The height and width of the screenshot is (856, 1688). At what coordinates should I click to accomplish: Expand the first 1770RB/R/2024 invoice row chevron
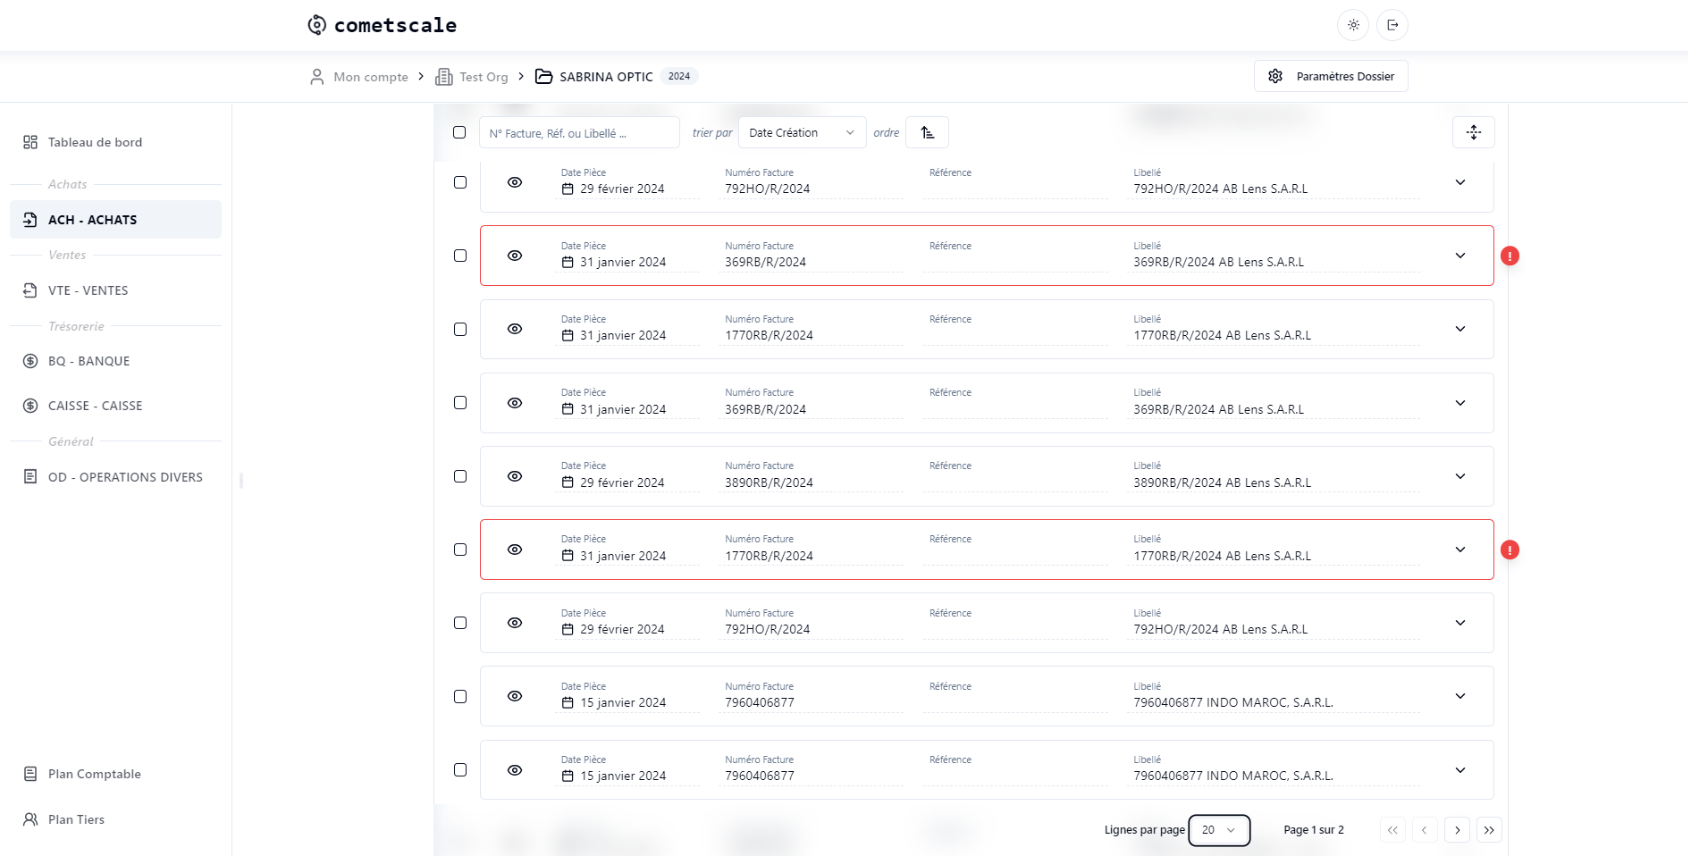coord(1460,329)
